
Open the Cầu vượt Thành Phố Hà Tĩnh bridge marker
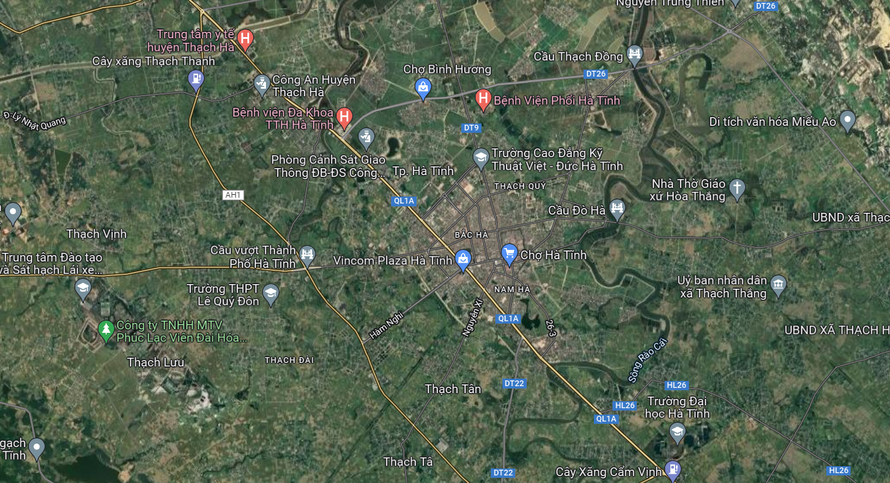[307, 255]
